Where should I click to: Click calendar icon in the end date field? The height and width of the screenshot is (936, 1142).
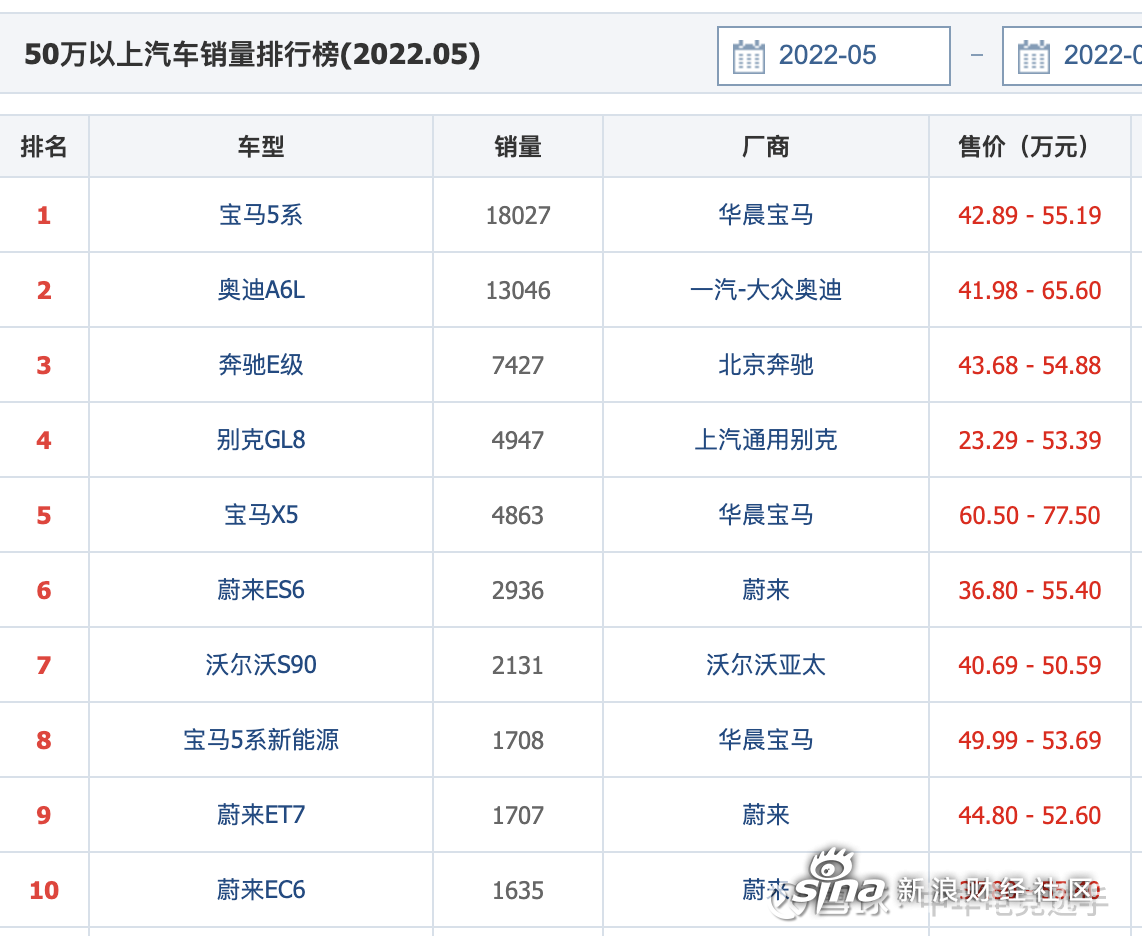click(1033, 56)
